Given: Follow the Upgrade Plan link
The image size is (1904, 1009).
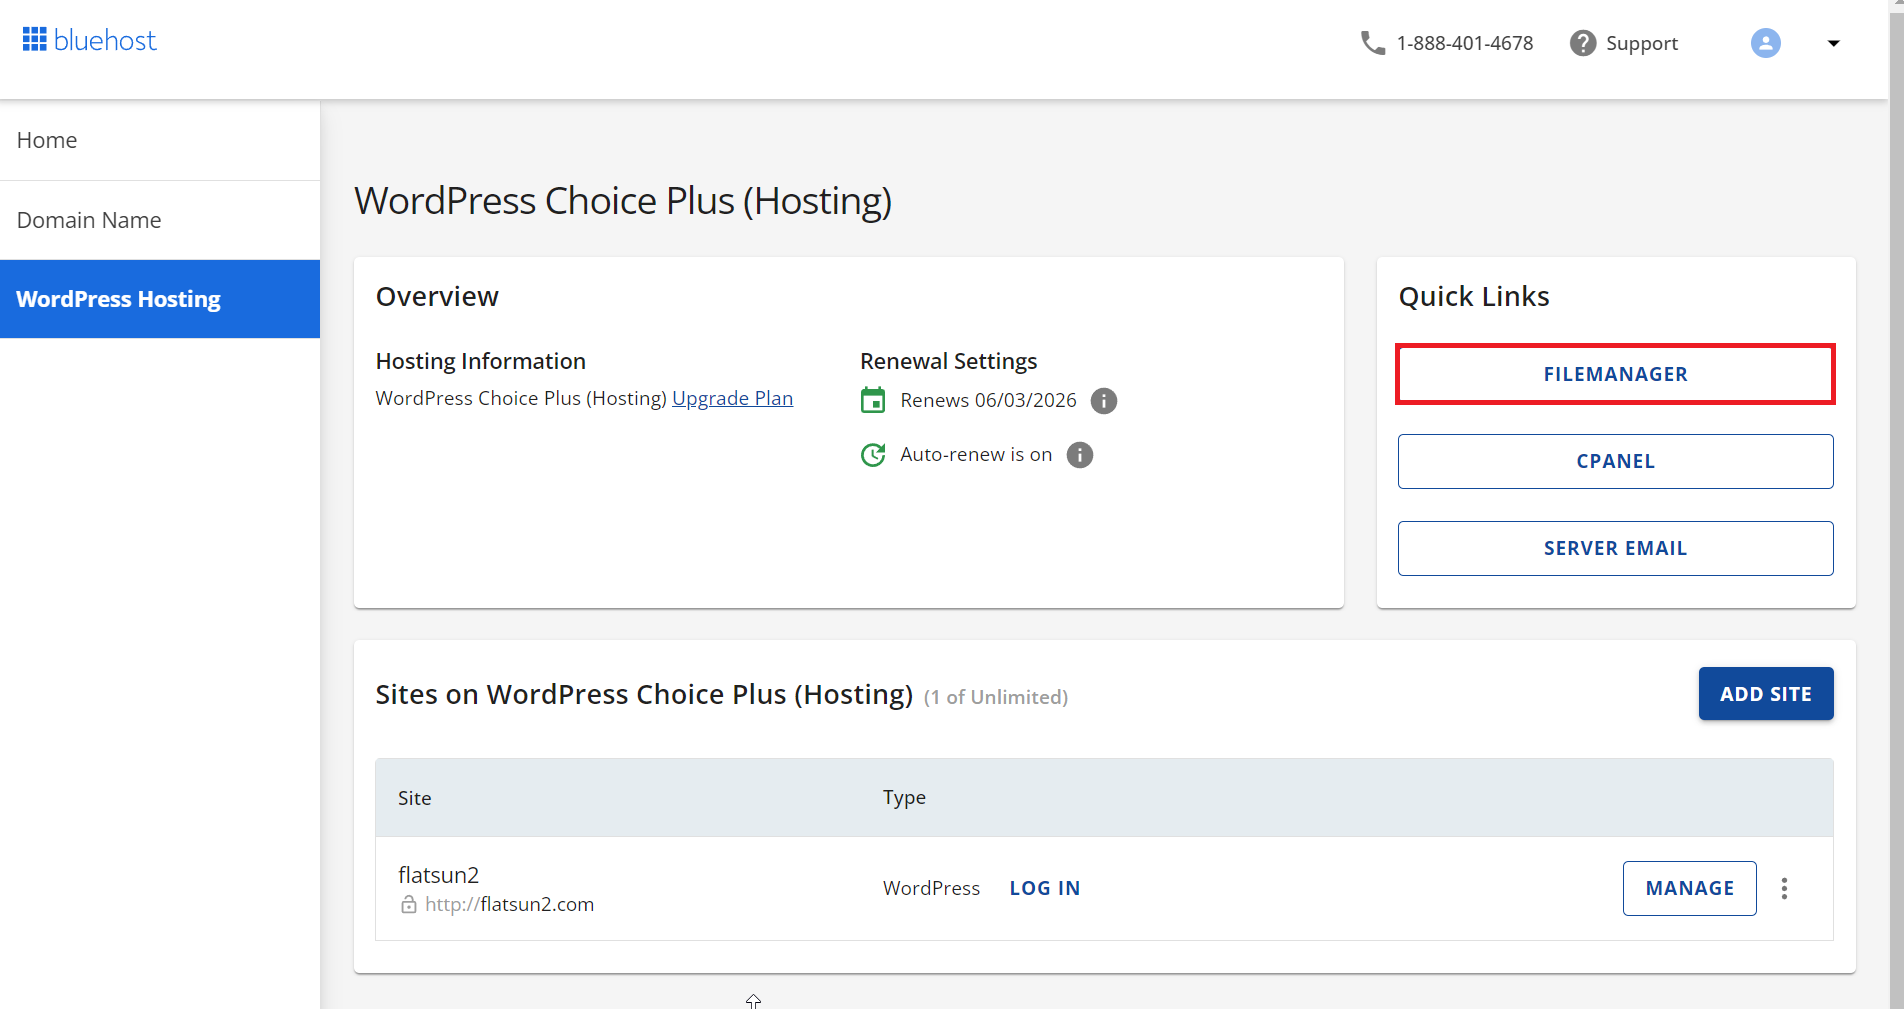Looking at the screenshot, I should [x=732, y=398].
